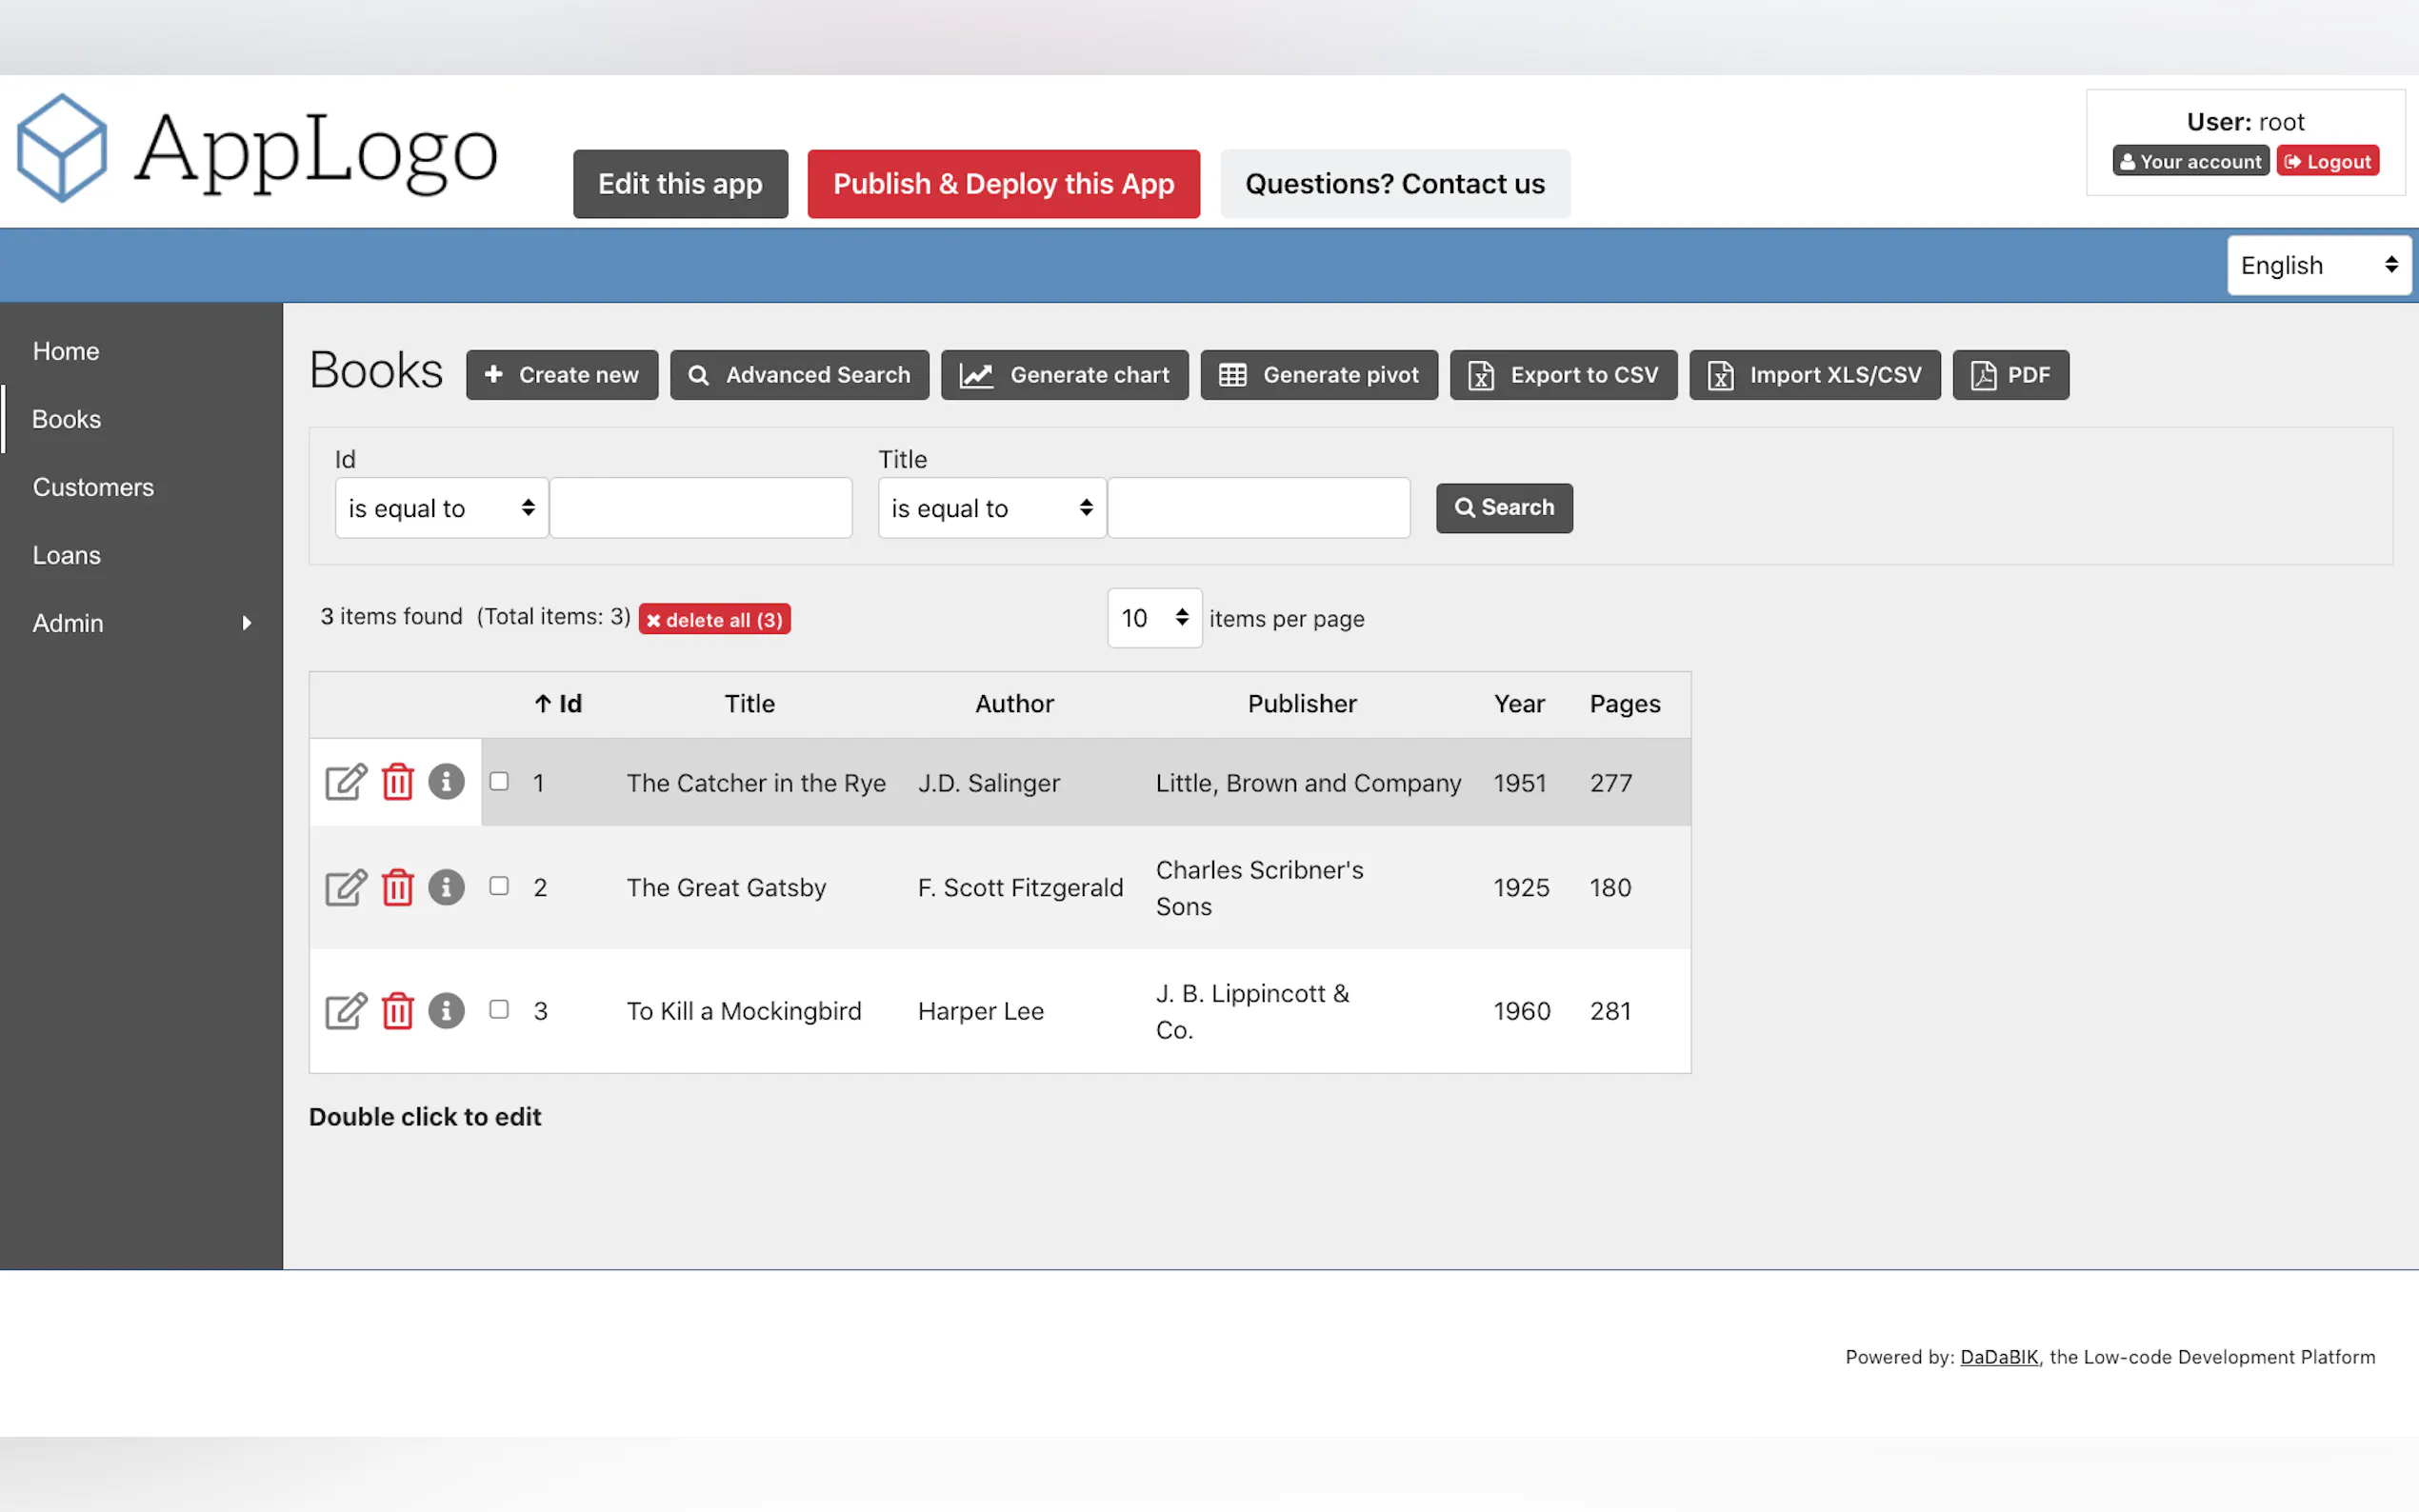Click the Title search text field
The width and height of the screenshot is (2419, 1512).
[x=1258, y=508]
